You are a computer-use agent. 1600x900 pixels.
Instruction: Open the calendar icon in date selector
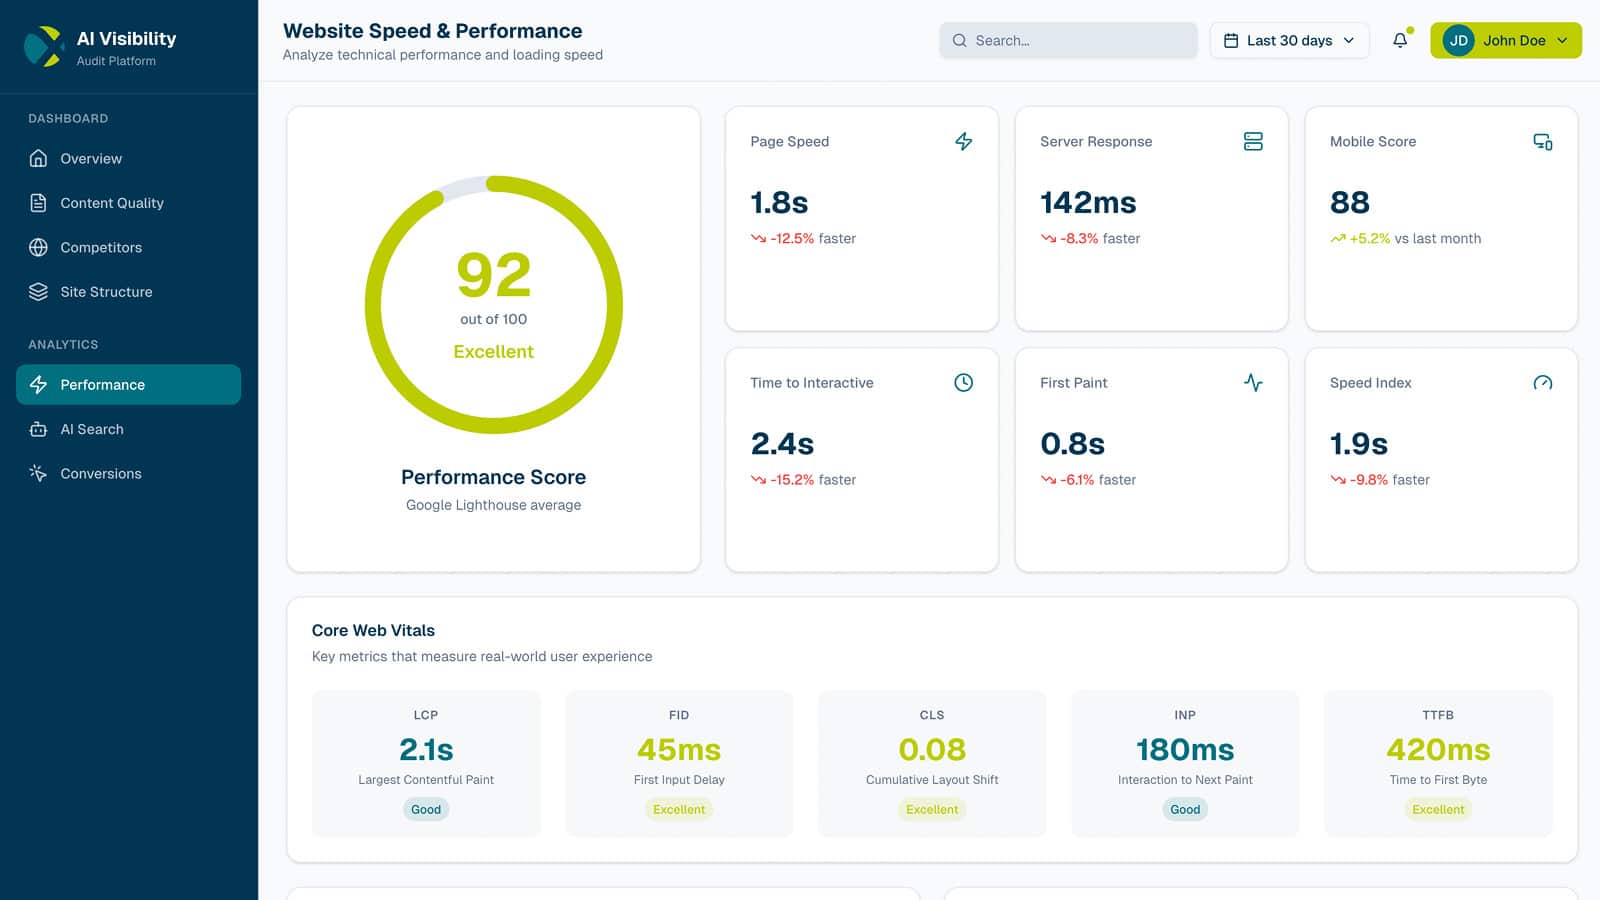coord(1233,40)
